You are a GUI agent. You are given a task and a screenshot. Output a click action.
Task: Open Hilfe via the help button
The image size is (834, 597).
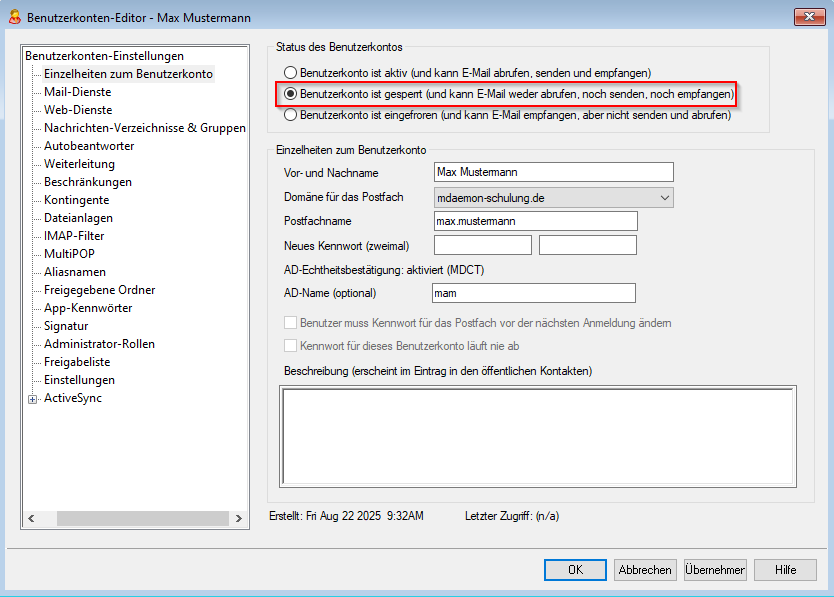click(785, 570)
